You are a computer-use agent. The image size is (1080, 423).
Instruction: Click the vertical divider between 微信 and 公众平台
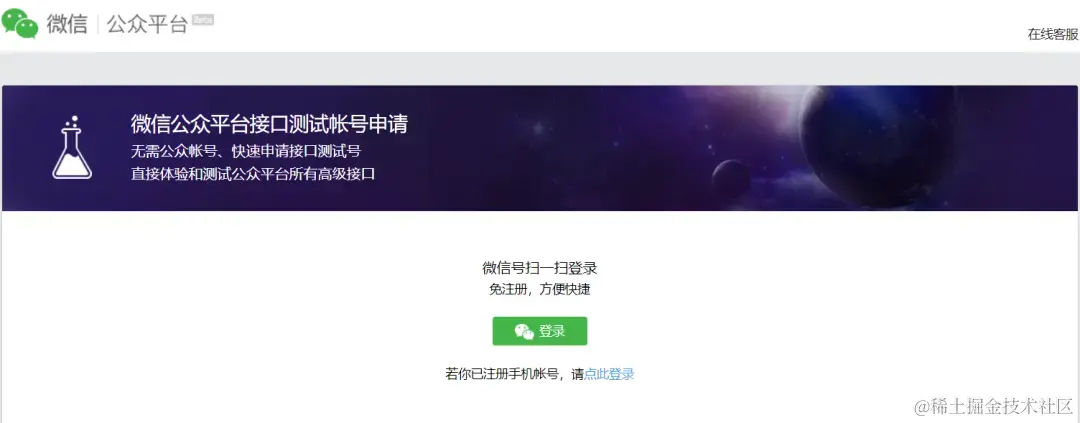tap(97, 25)
